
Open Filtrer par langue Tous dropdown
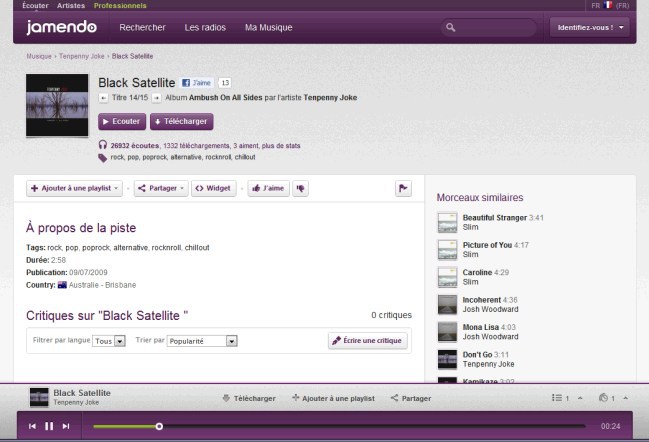click(x=109, y=341)
